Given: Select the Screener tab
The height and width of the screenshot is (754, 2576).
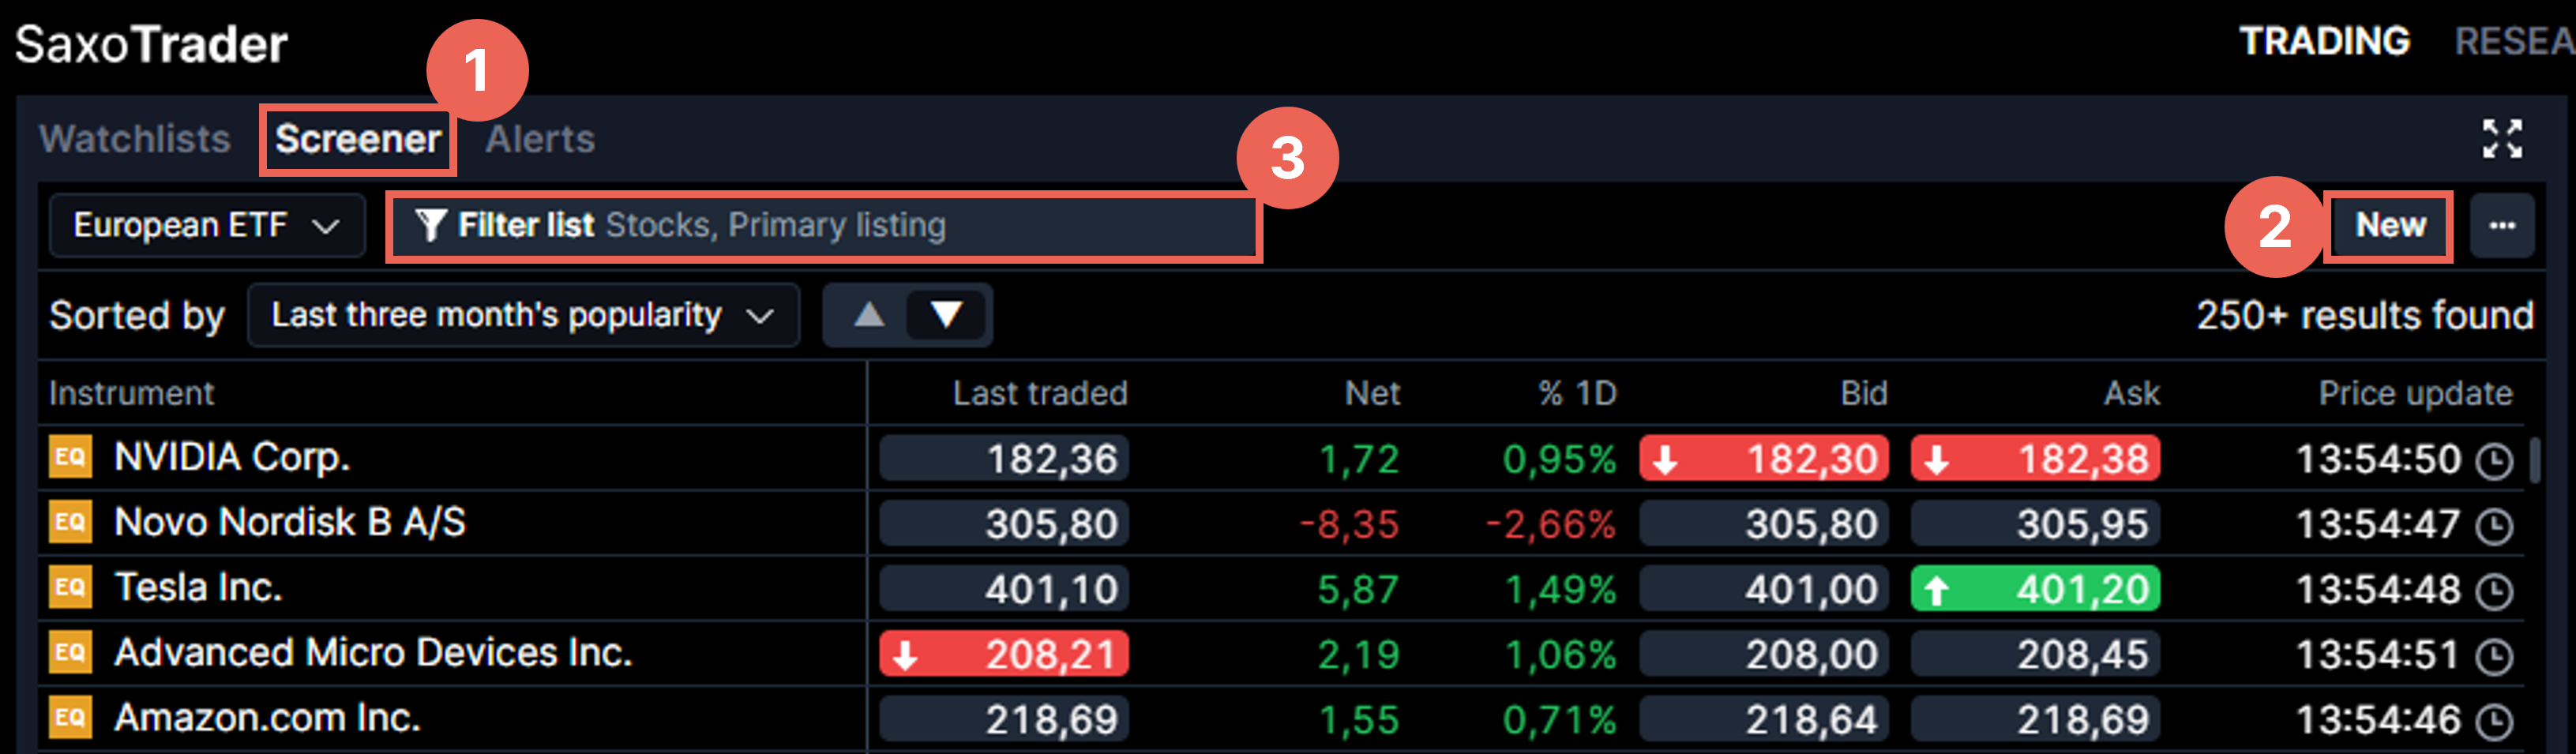Looking at the screenshot, I should (358, 139).
